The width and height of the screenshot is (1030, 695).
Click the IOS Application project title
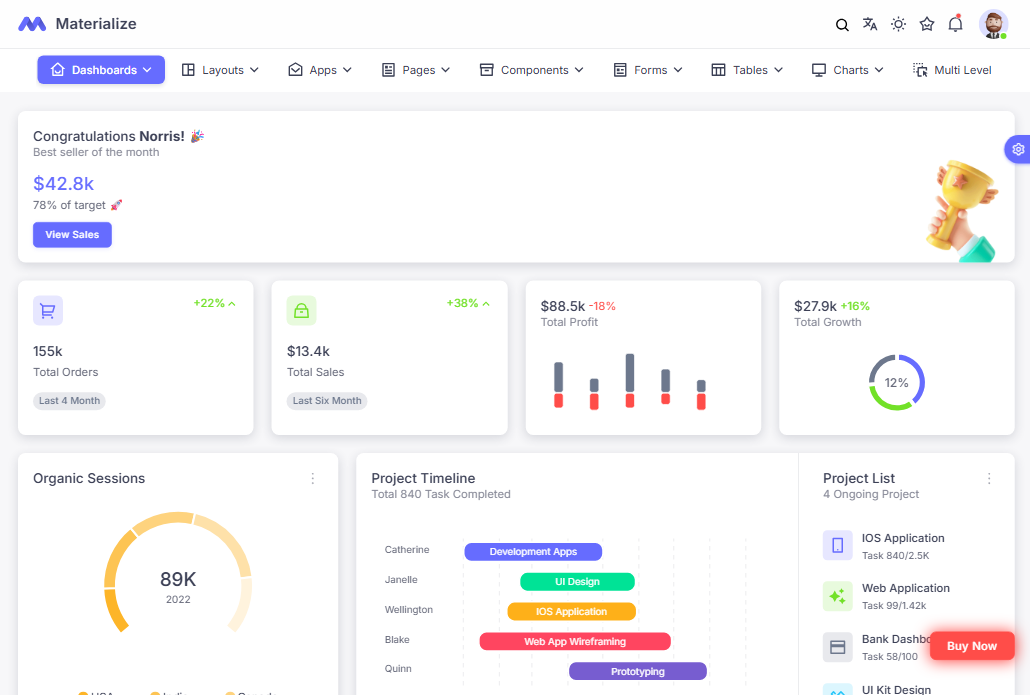coord(903,538)
